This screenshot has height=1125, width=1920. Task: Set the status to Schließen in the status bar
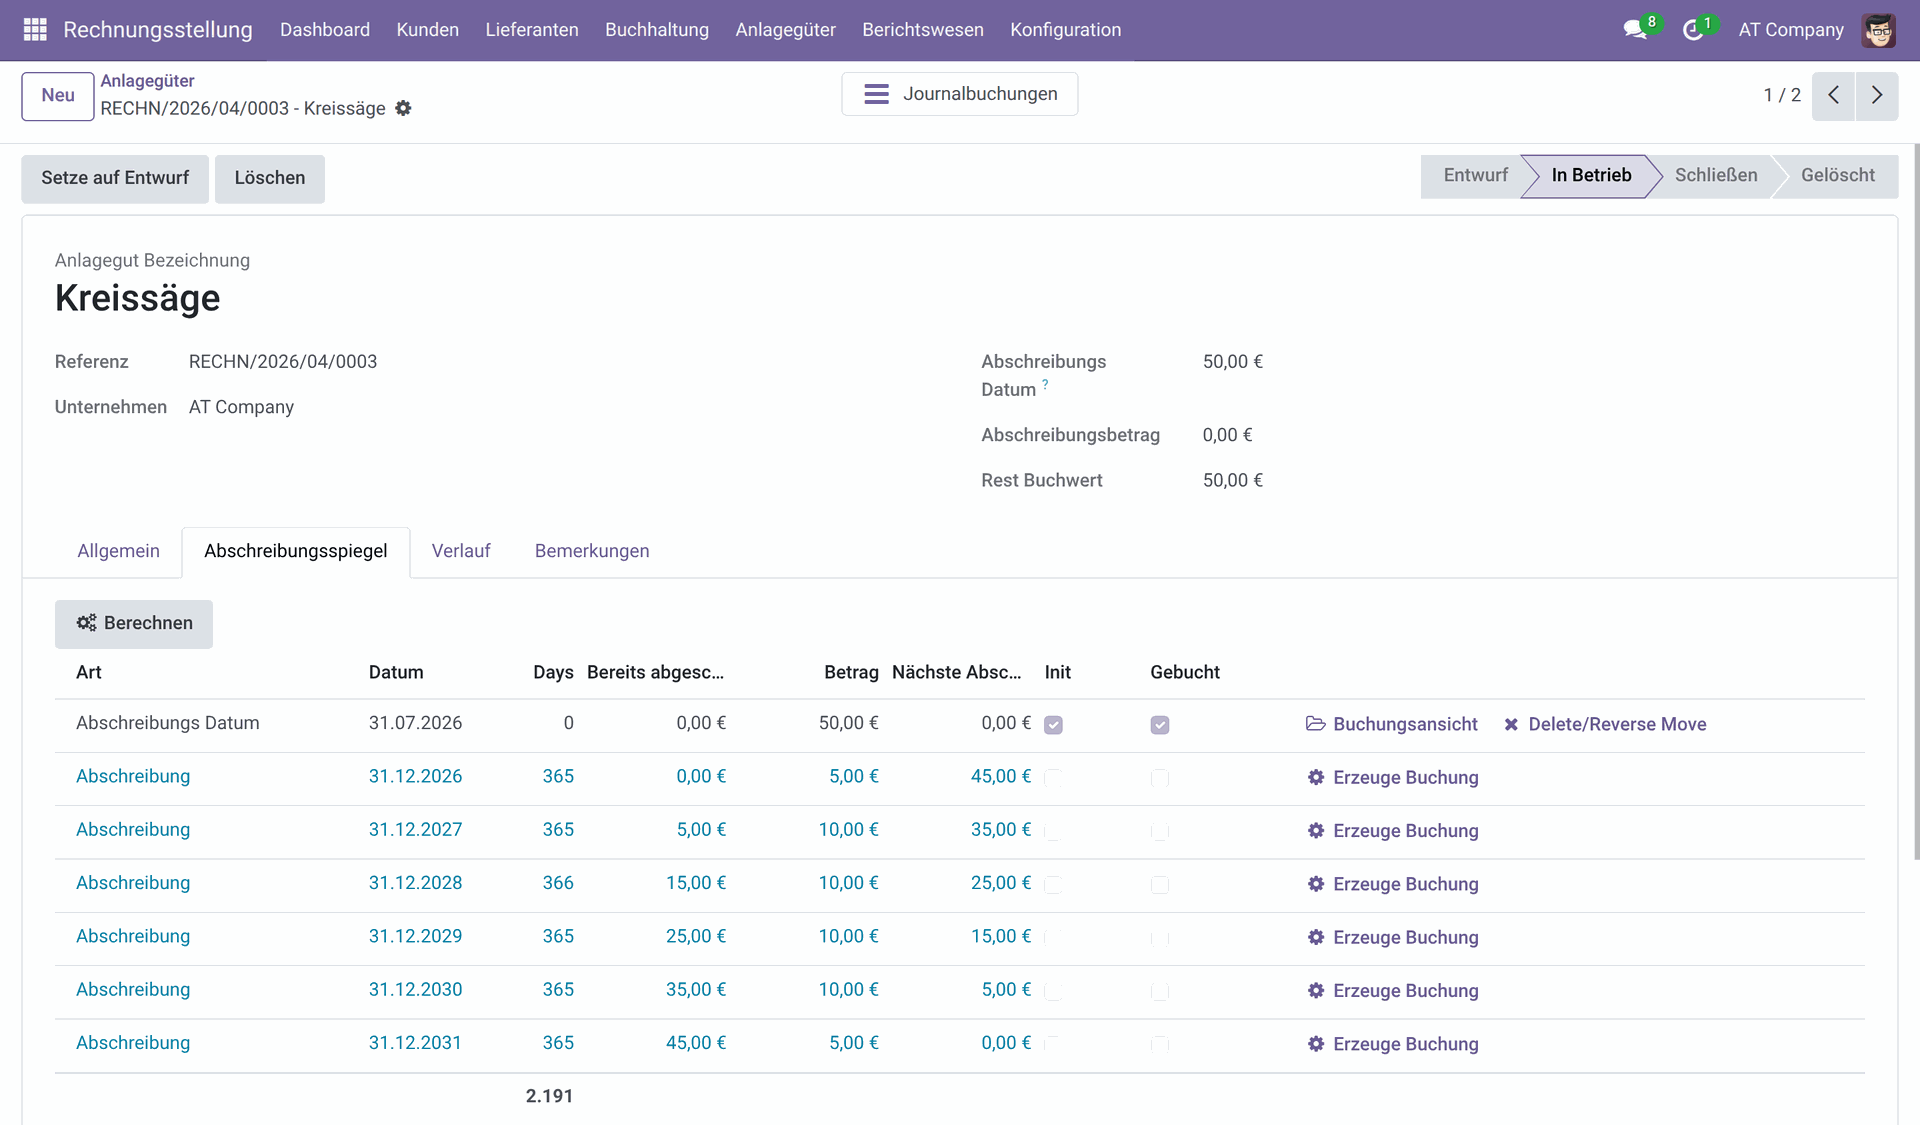click(1715, 175)
